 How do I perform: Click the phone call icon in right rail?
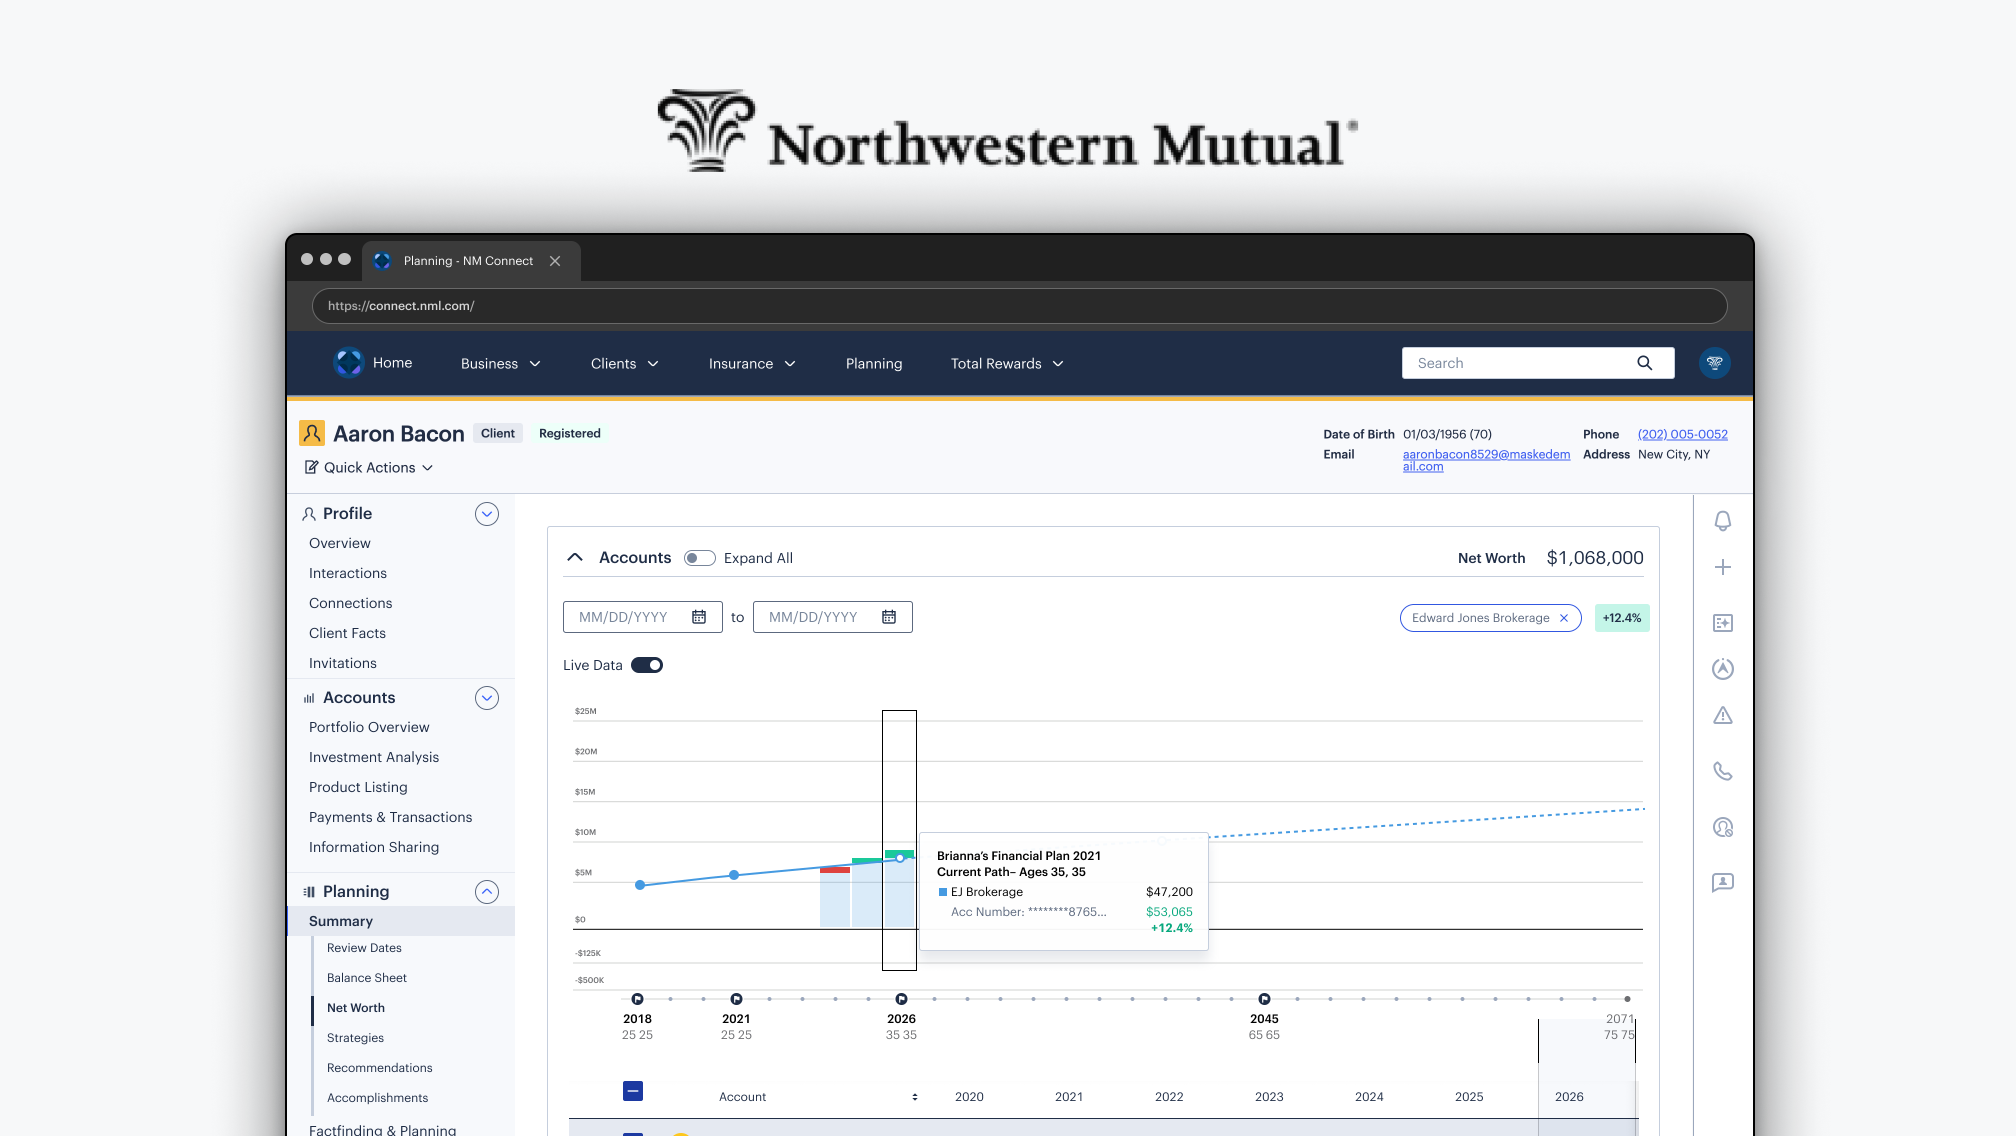[x=1723, y=771]
